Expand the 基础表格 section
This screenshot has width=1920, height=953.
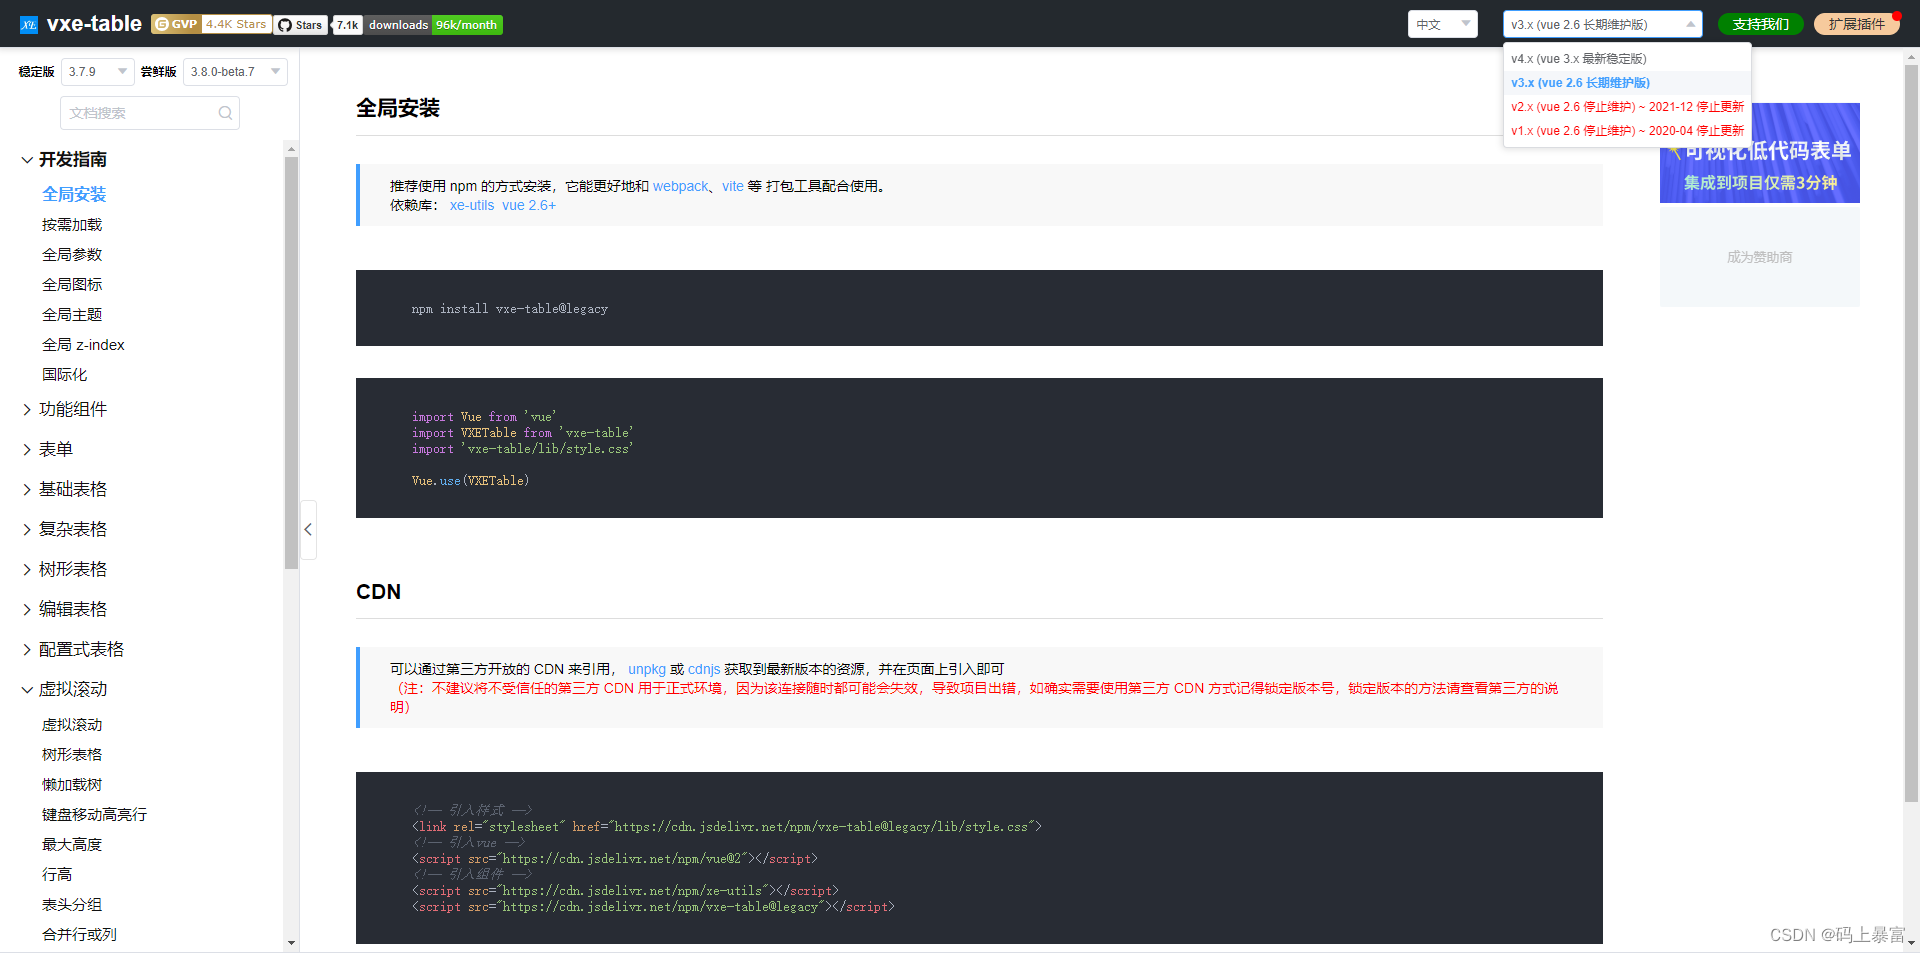[x=64, y=489]
